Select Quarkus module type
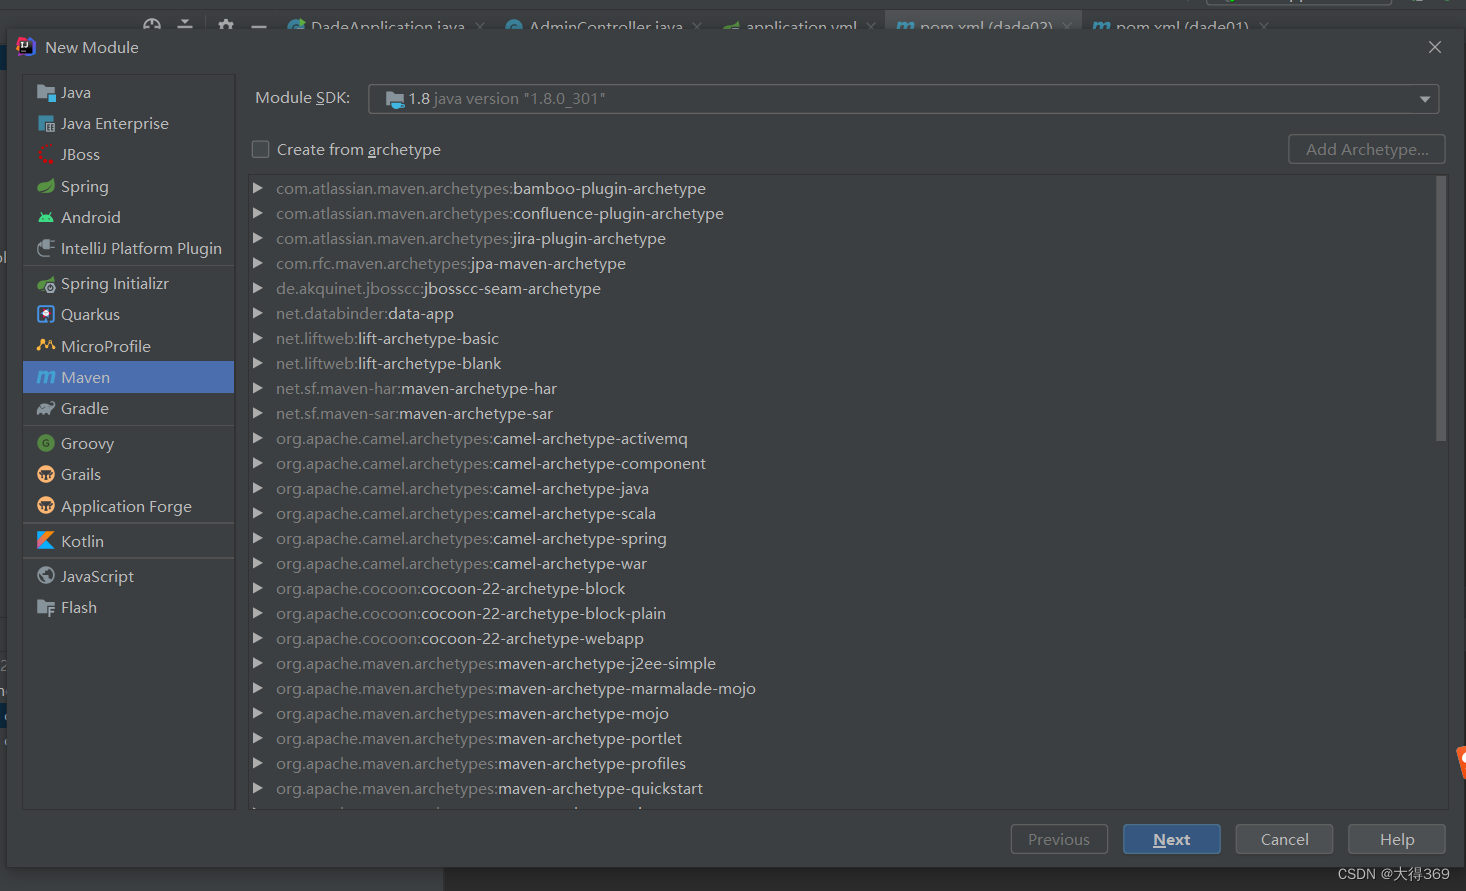This screenshot has height=891, width=1466. [129, 315]
